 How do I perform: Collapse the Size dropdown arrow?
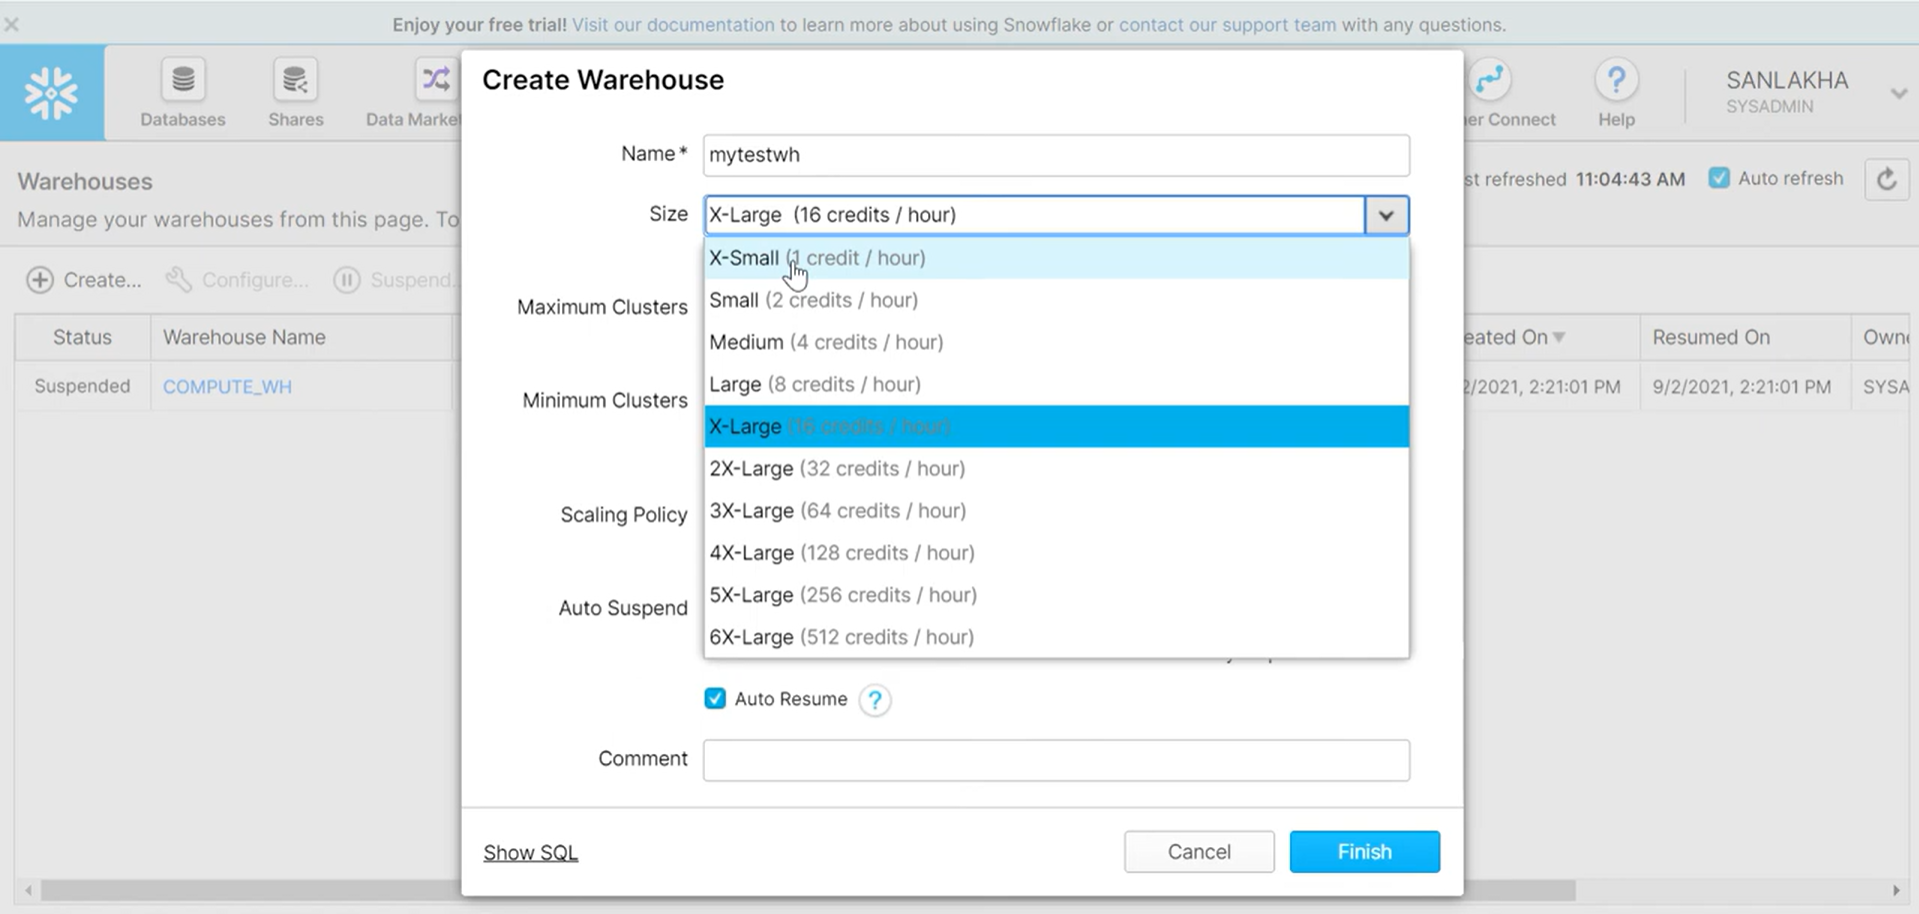point(1386,215)
